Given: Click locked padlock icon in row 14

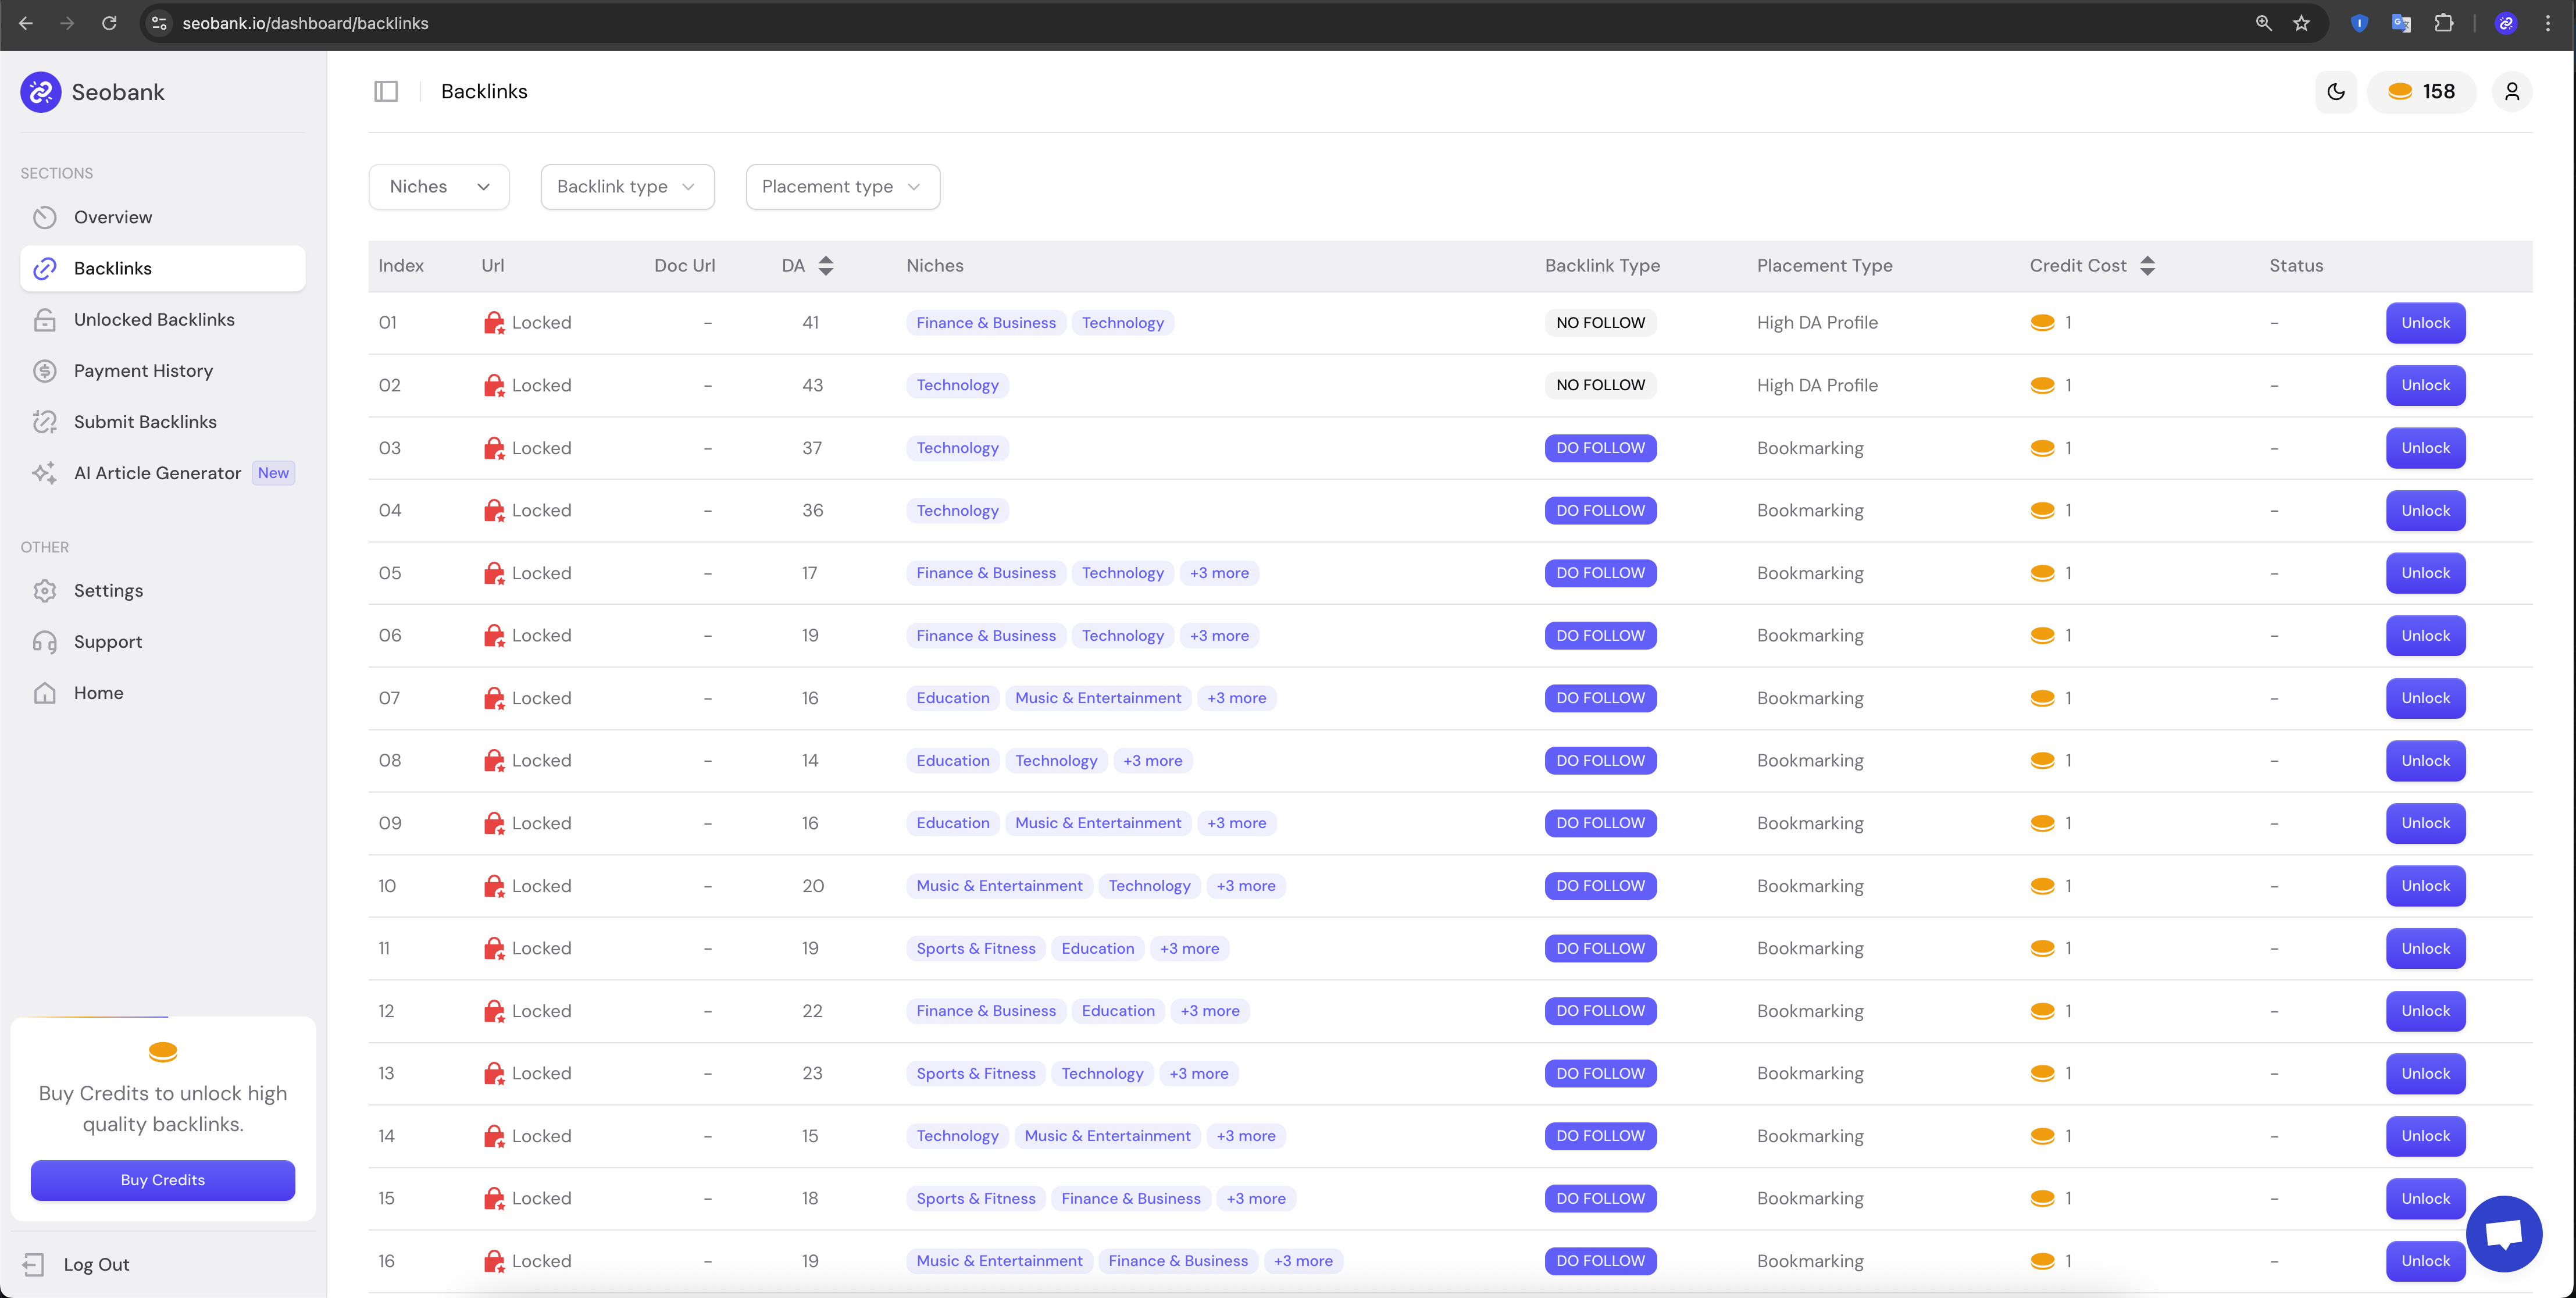Looking at the screenshot, I should 494,1136.
